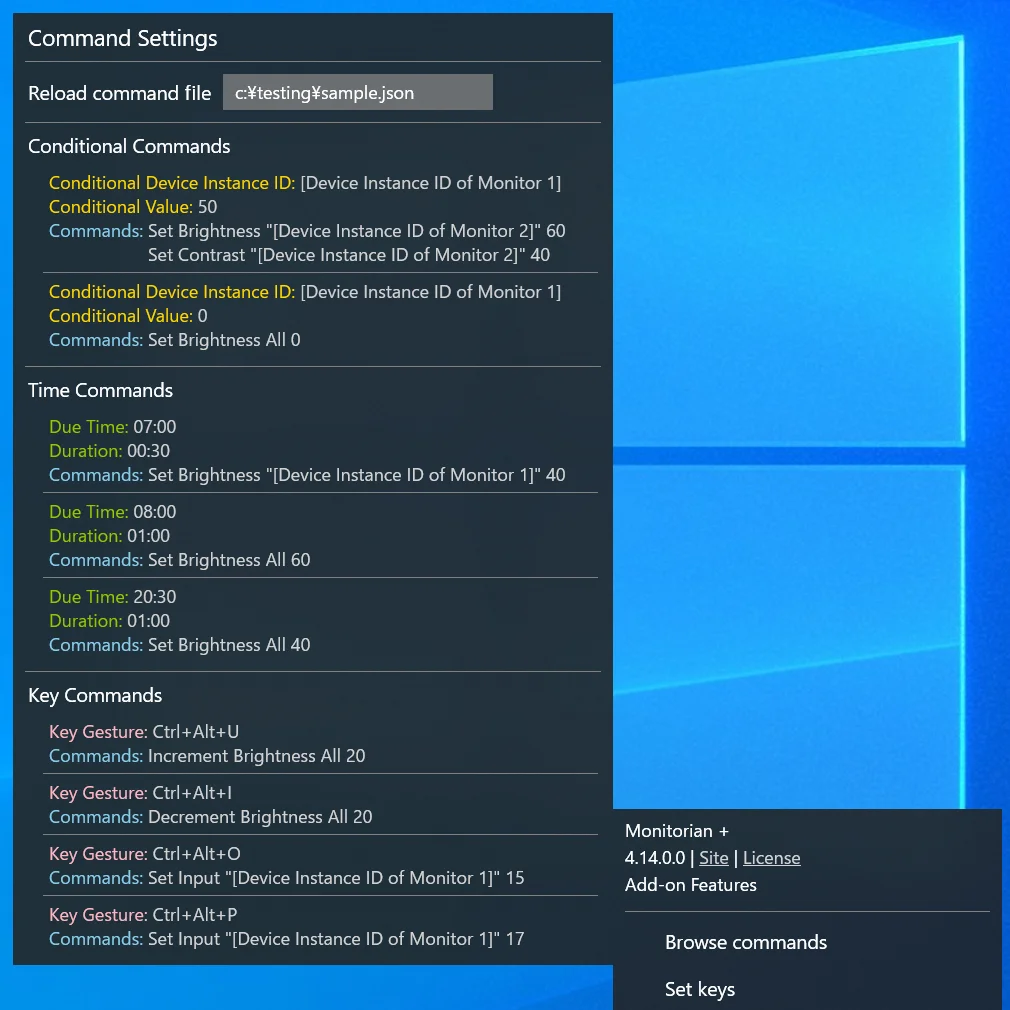Click the c:¥testing¥sample.json file path box
The width and height of the screenshot is (1010, 1010).
tap(357, 92)
